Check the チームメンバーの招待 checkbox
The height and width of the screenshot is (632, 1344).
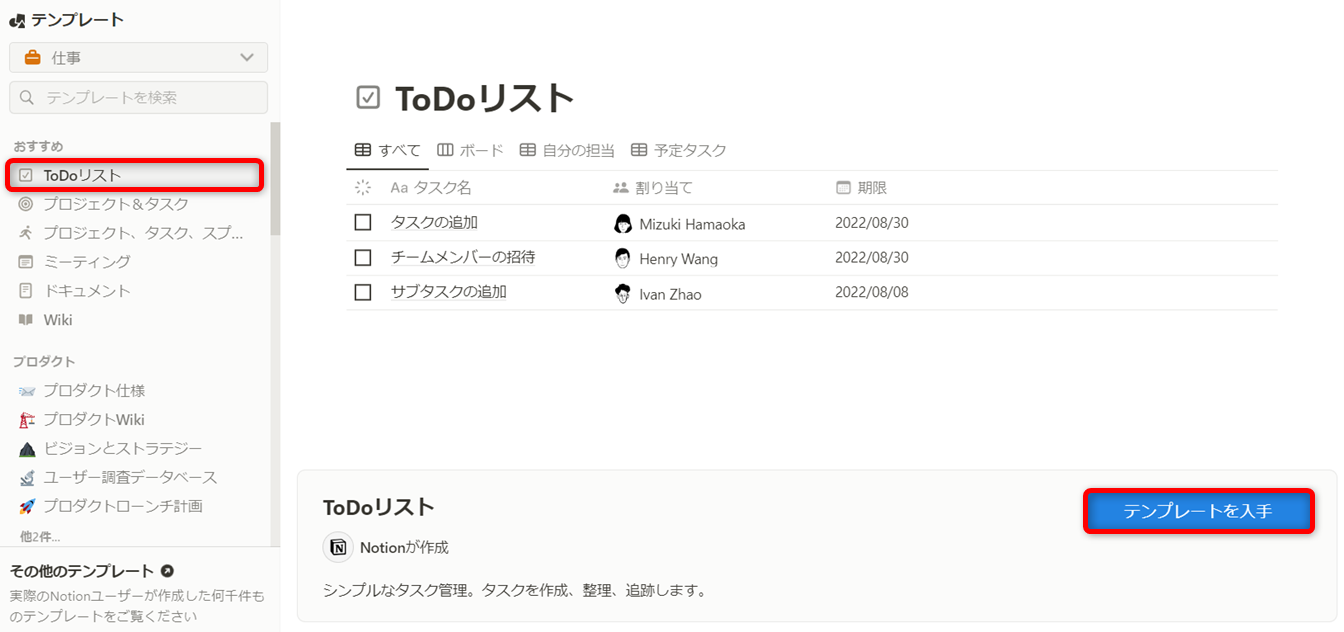[x=363, y=257]
